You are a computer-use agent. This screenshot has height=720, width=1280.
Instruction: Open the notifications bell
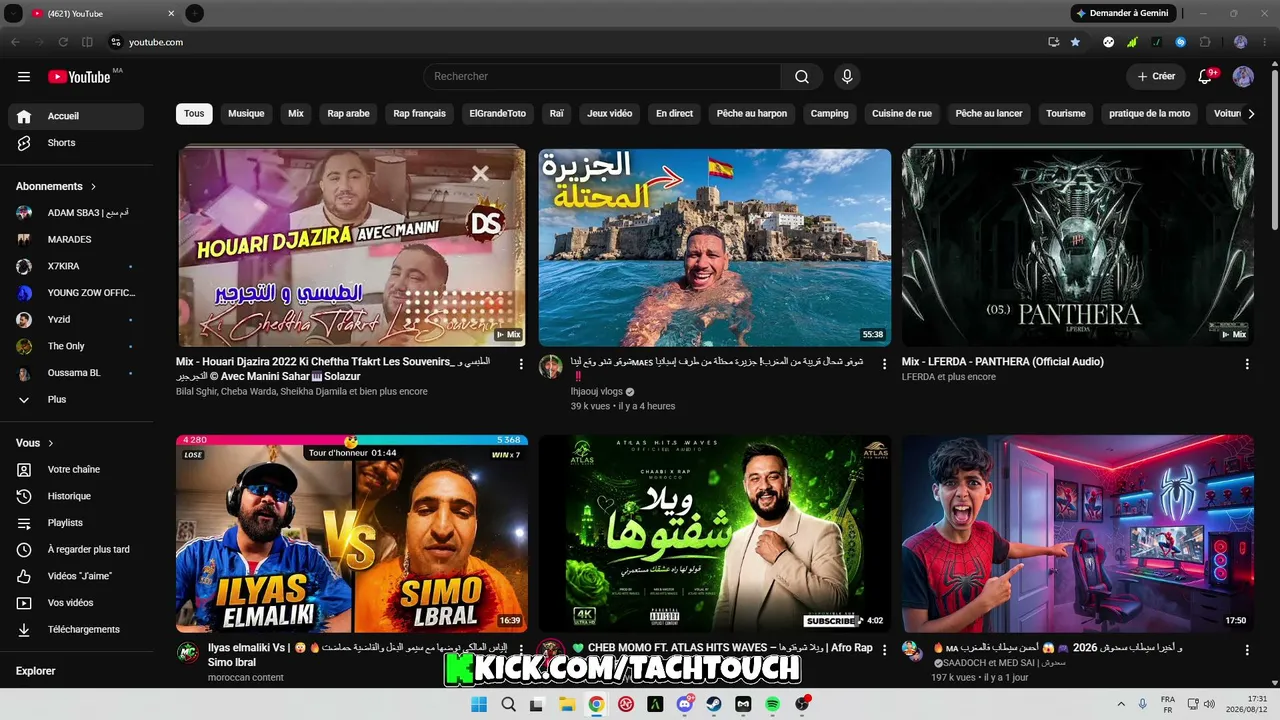pos(1206,77)
